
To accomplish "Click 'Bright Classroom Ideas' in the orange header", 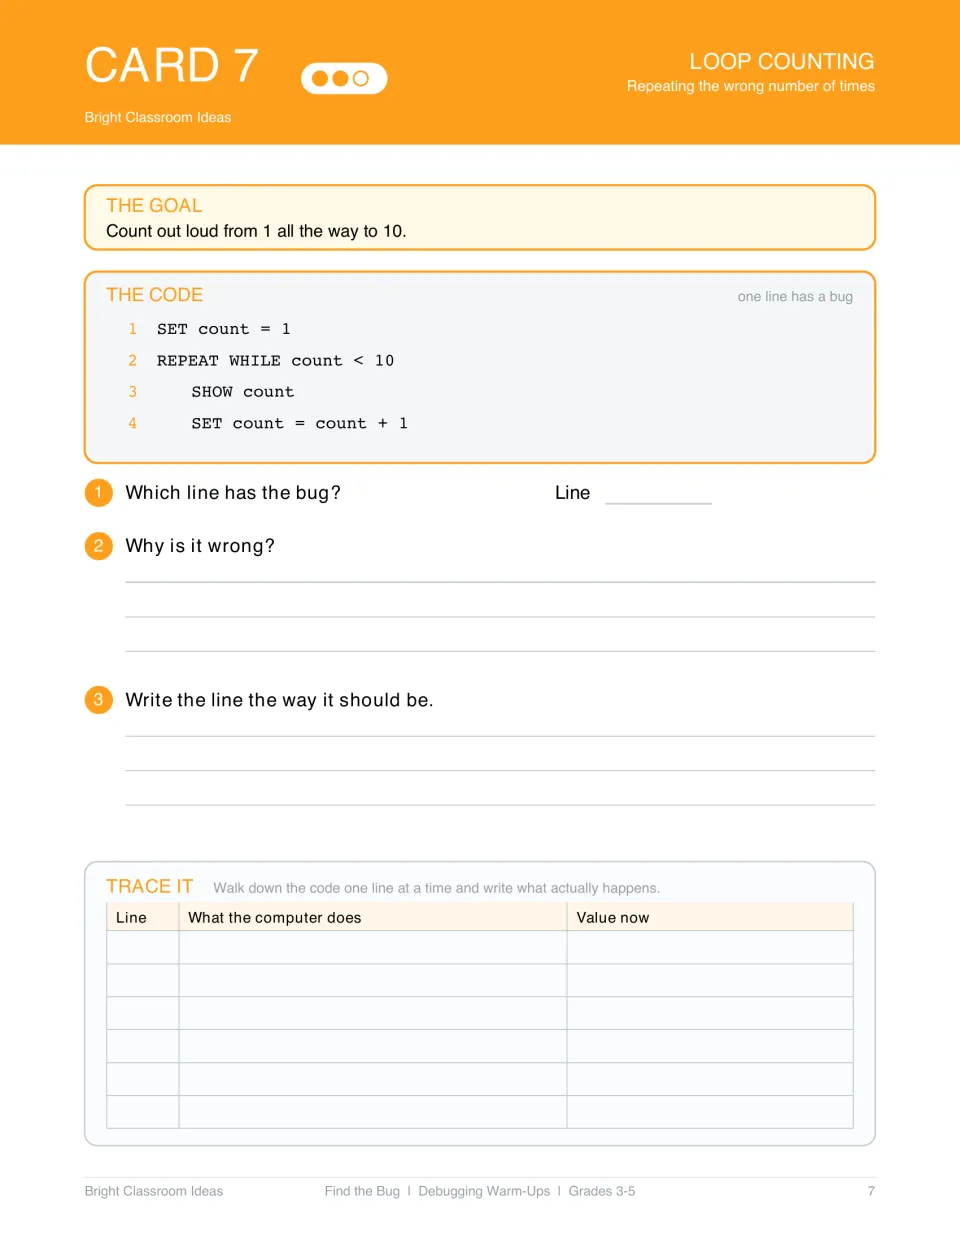I will tap(158, 117).
